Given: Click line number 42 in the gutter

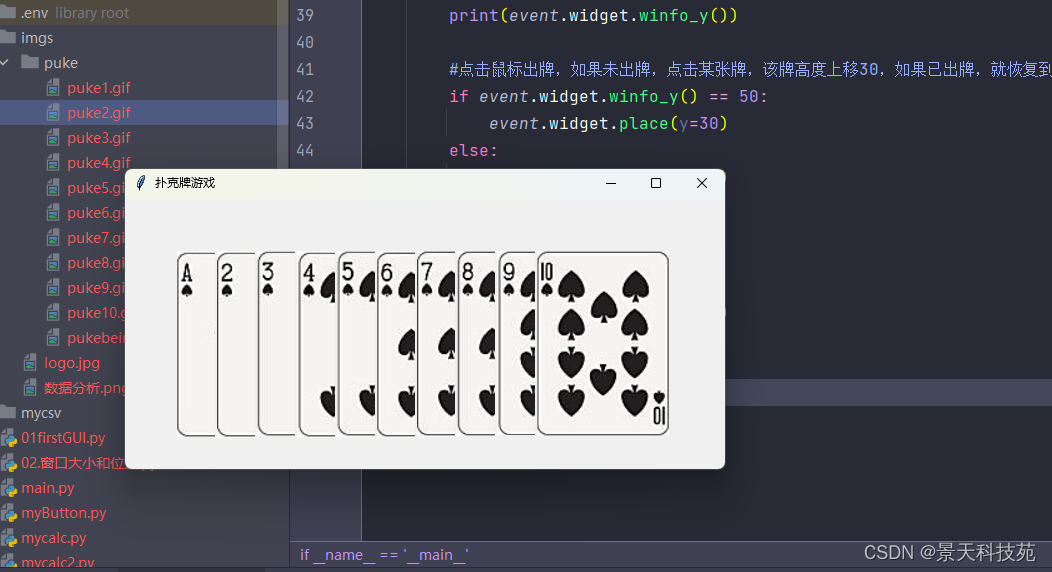Looking at the screenshot, I should click(305, 97).
